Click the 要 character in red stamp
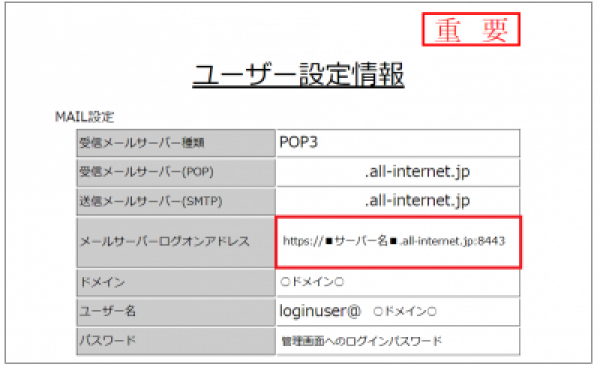The width and height of the screenshot is (600, 367). tap(495, 30)
